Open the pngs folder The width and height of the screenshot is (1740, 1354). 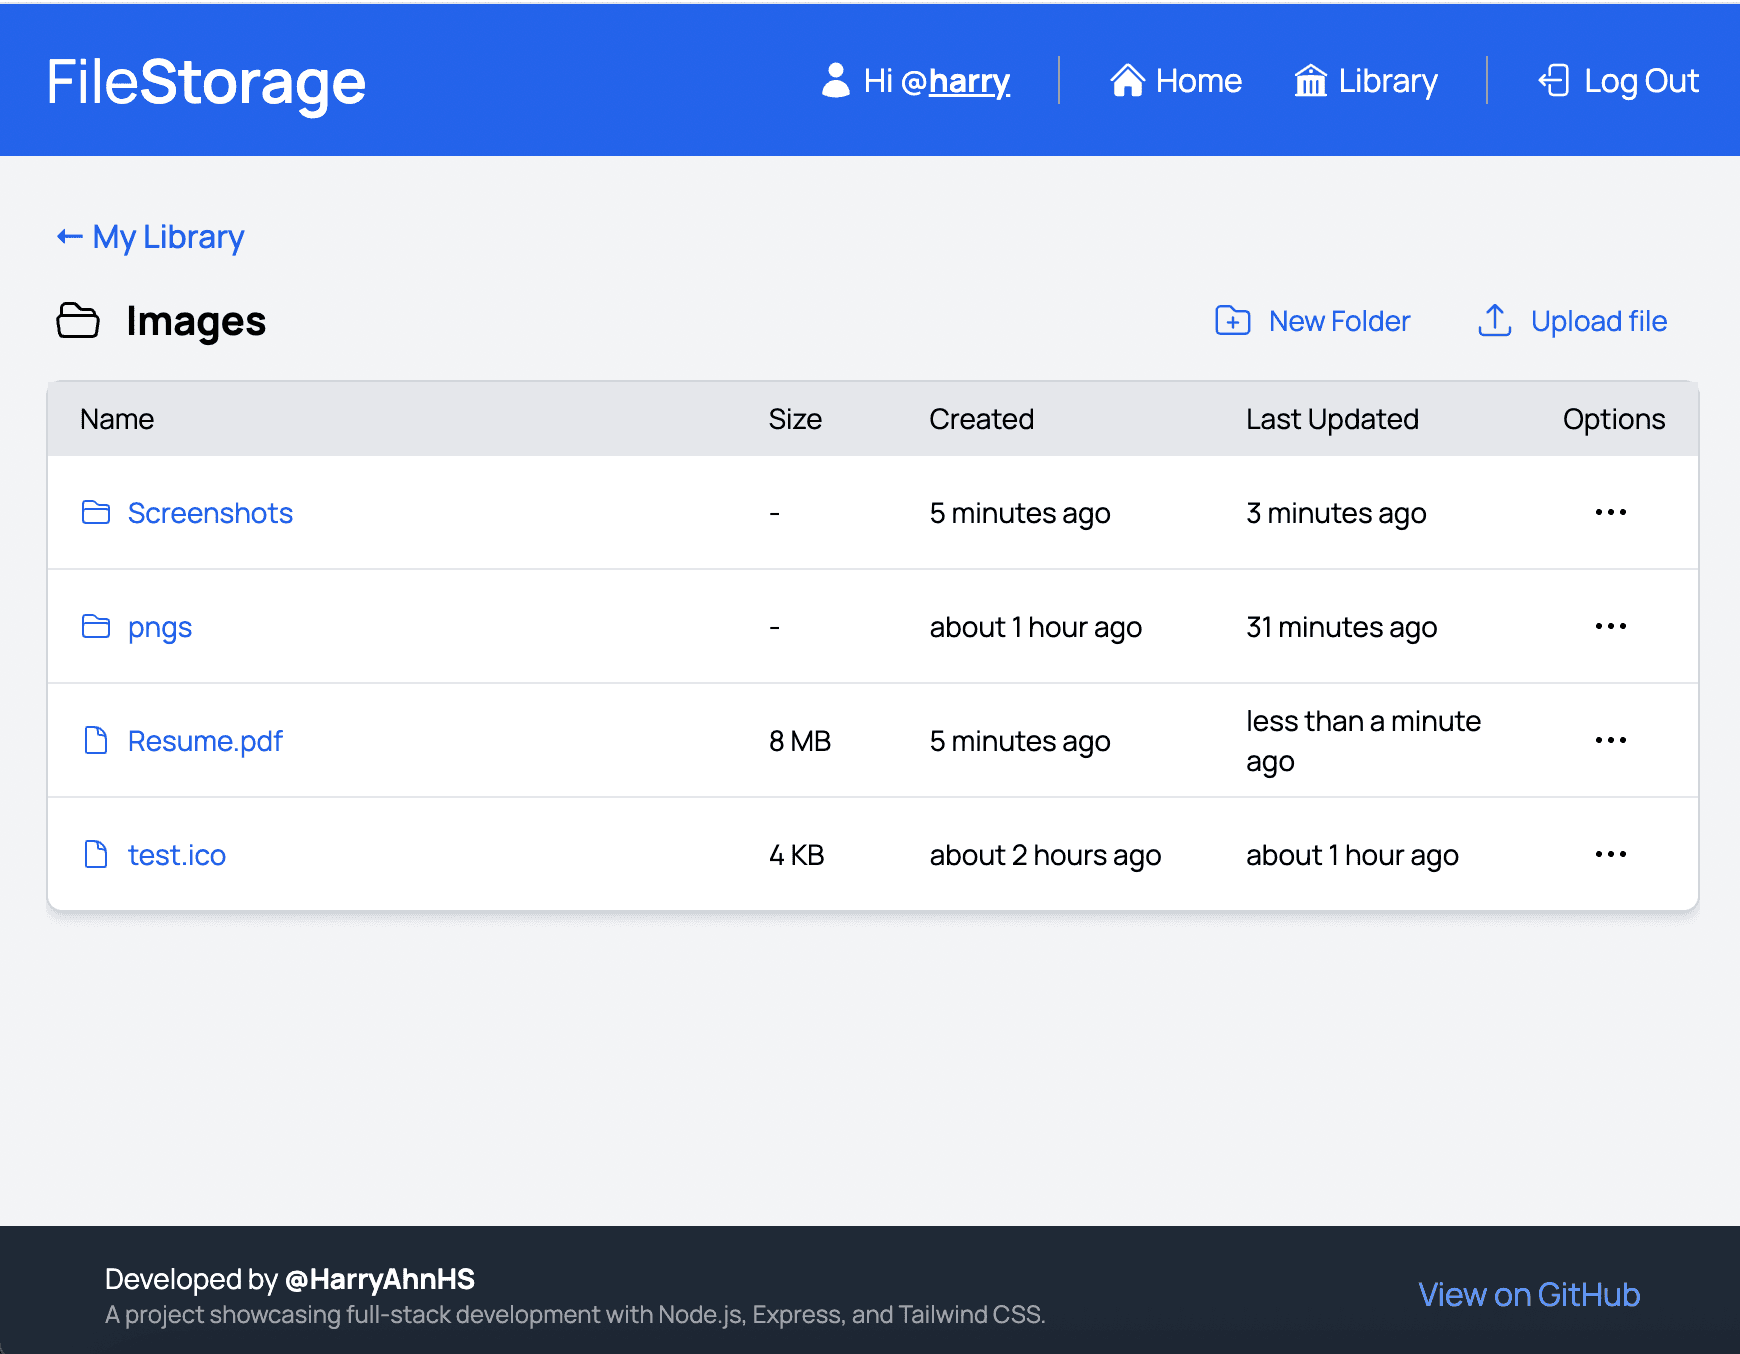[x=160, y=628]
